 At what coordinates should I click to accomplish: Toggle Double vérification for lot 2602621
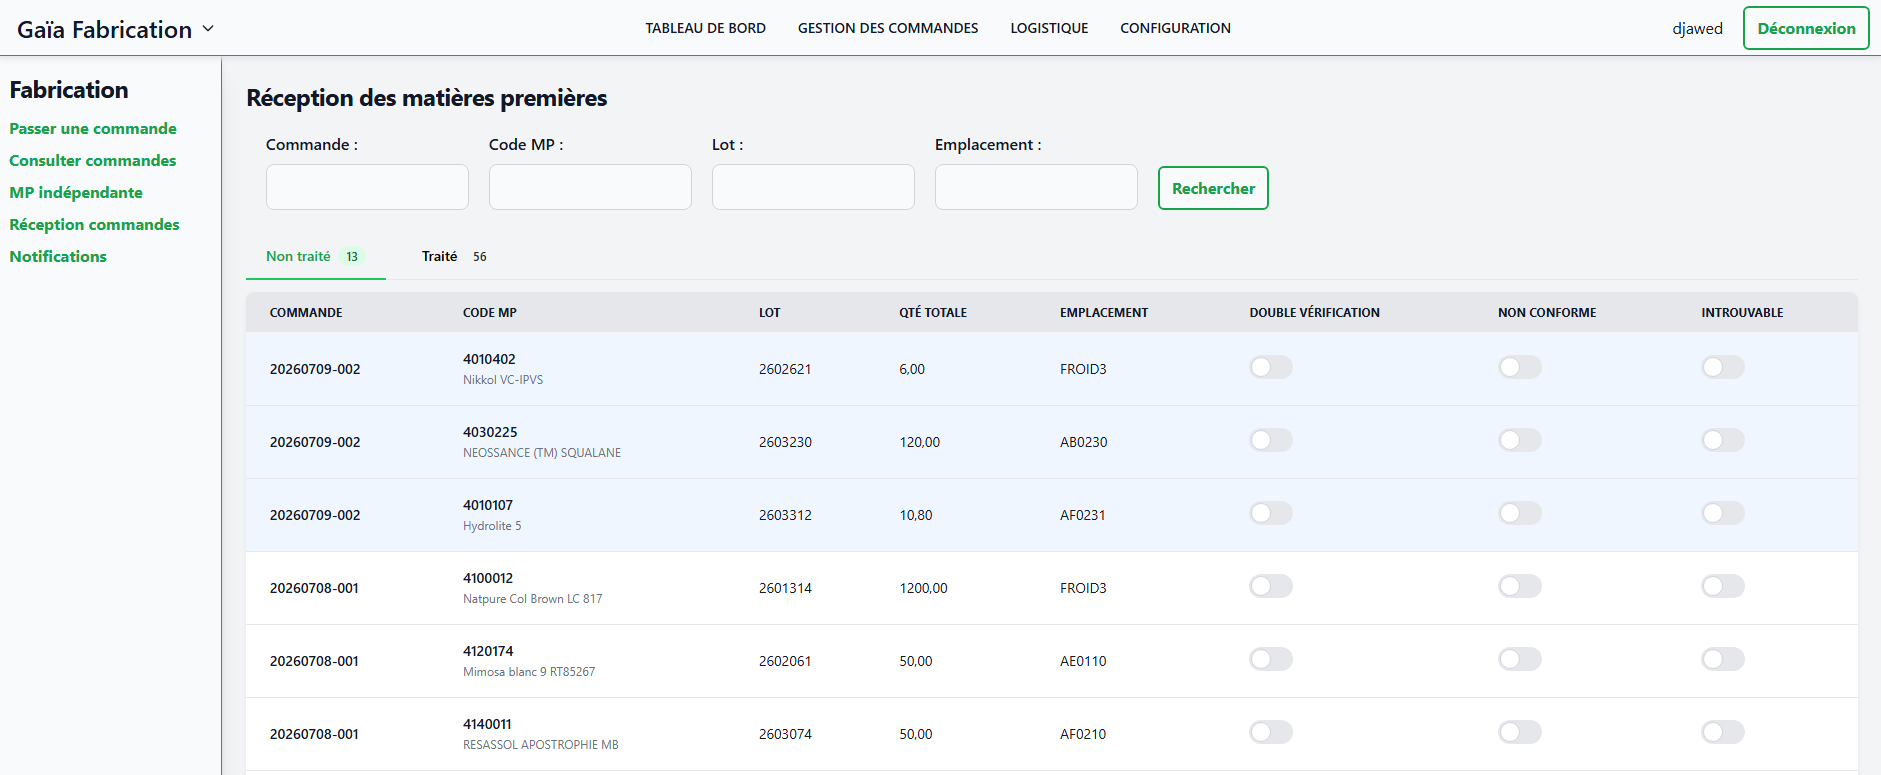[x=1271, y=367]
